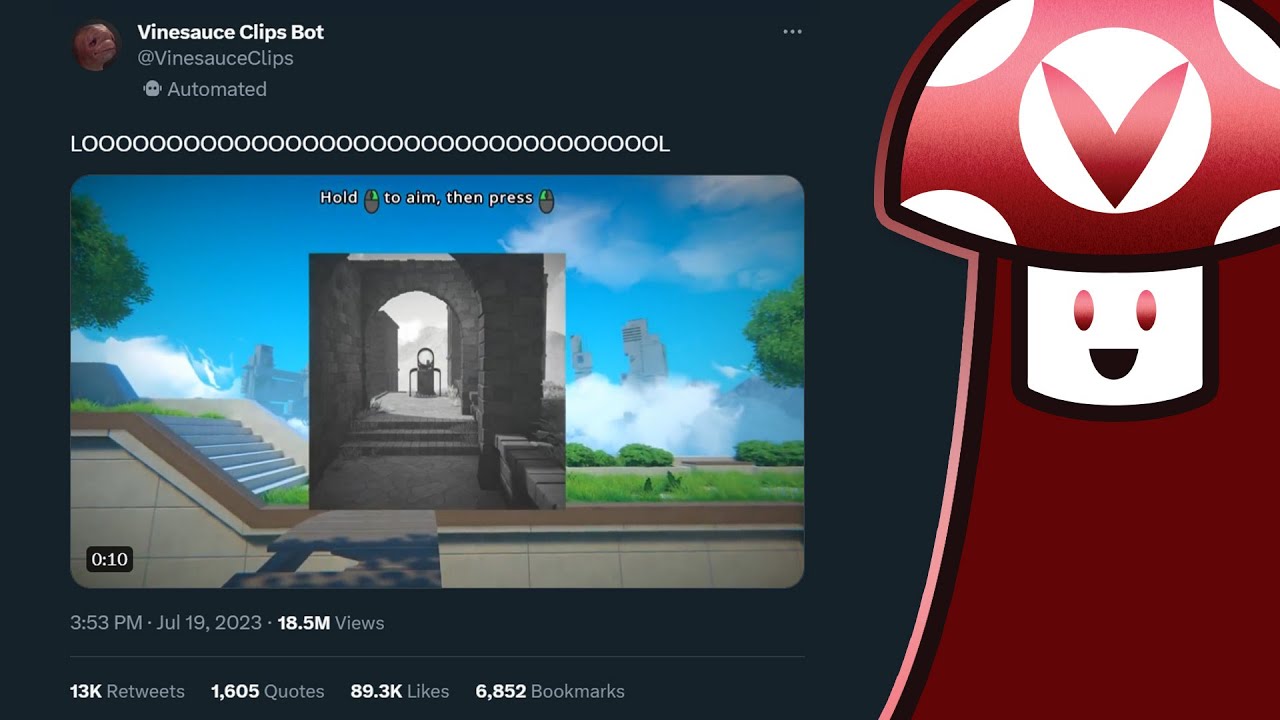
Task: Click the 18.5M Views counter
Action: pyautogui.click(x=330, y=623)
